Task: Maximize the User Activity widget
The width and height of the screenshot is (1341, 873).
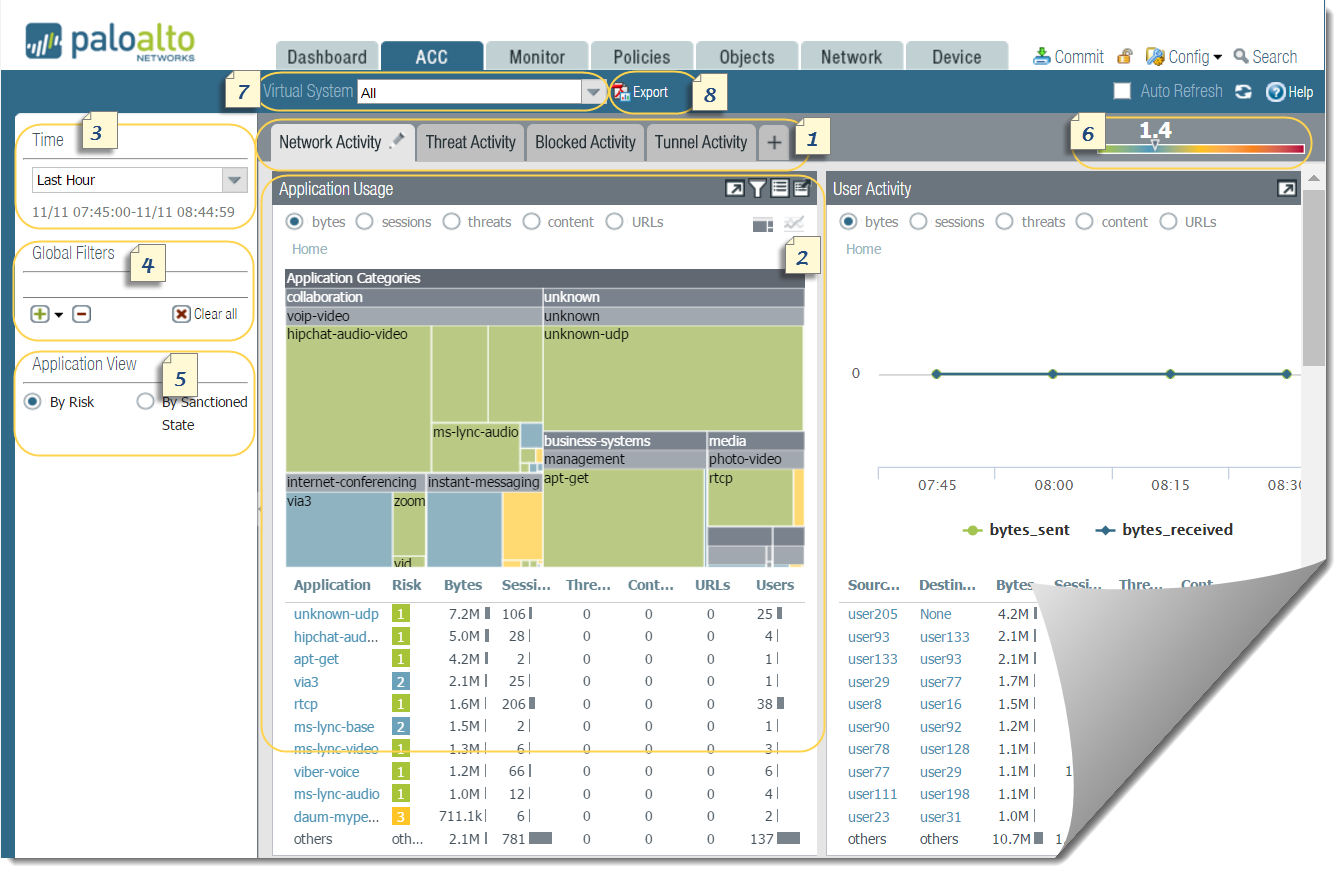Action: click(1287, 189)
